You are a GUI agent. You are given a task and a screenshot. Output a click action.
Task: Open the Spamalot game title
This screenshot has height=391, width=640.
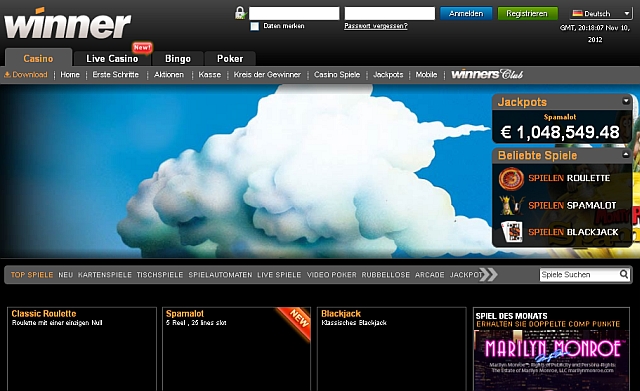tap(184, 313)
